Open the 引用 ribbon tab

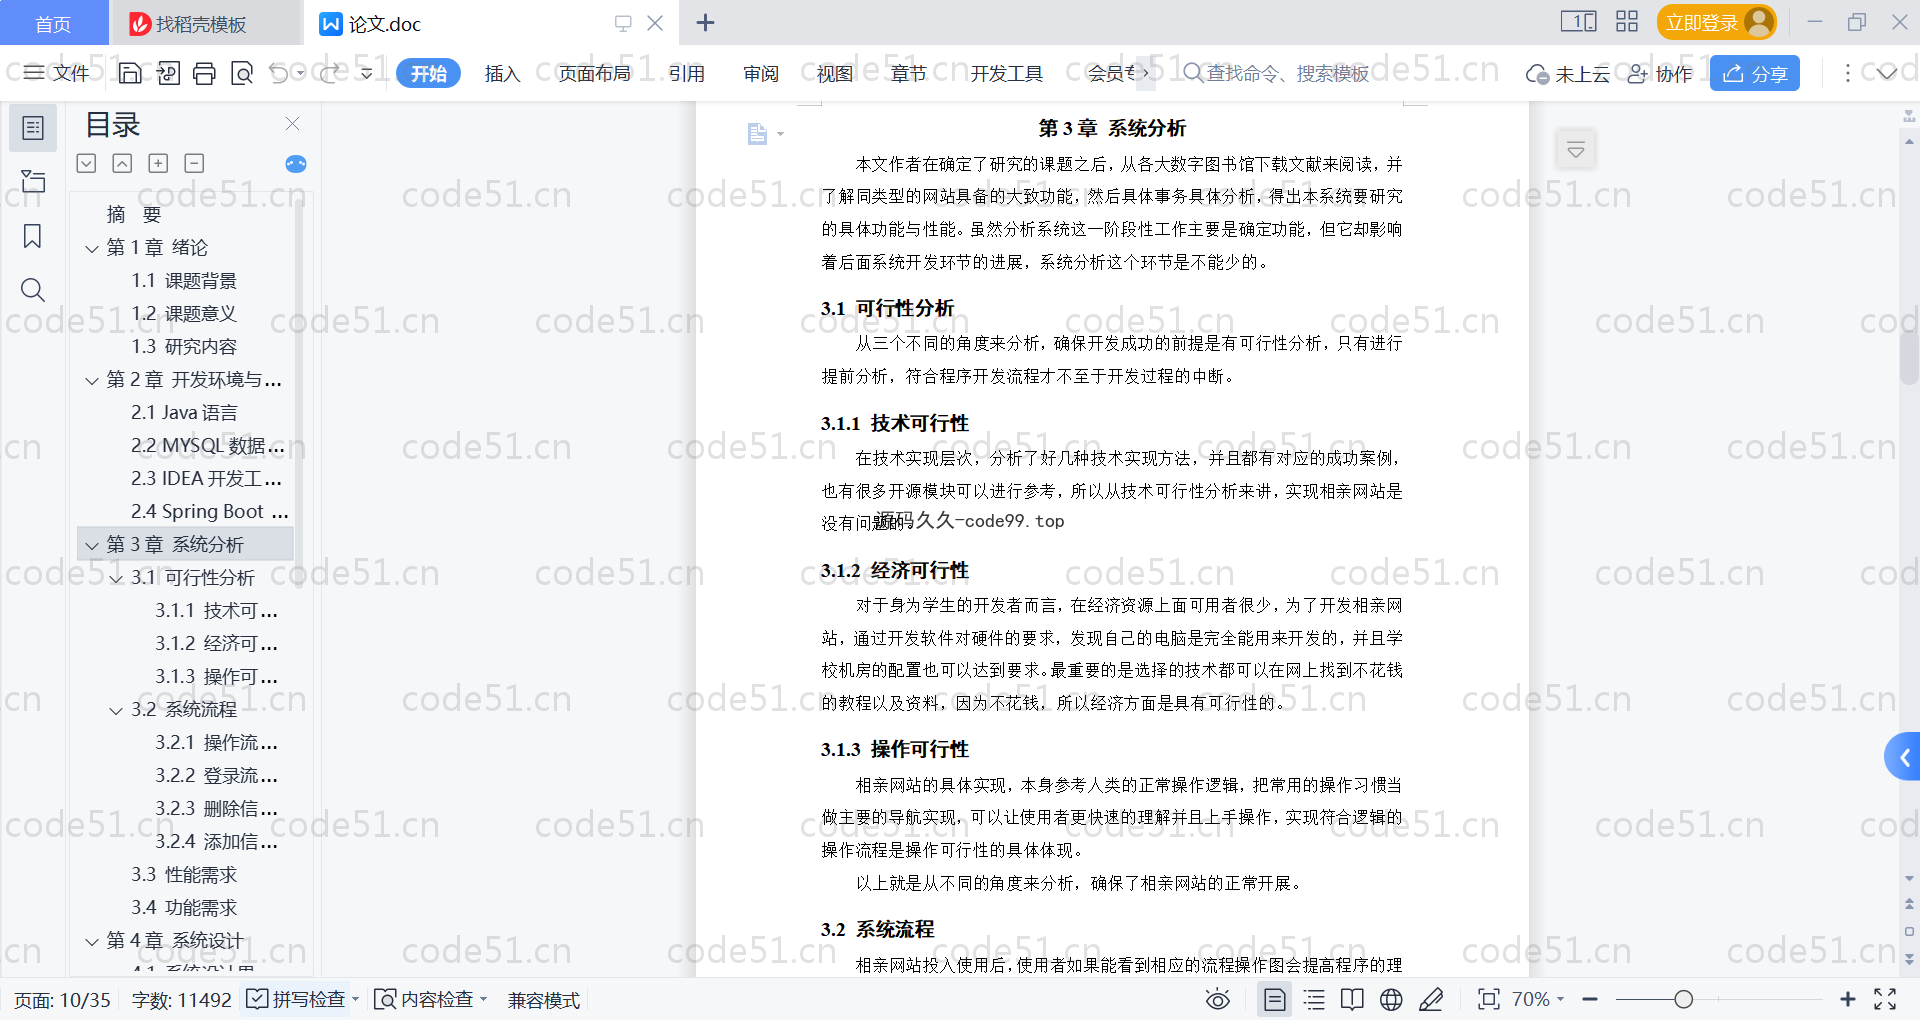(x=687, y=73)
